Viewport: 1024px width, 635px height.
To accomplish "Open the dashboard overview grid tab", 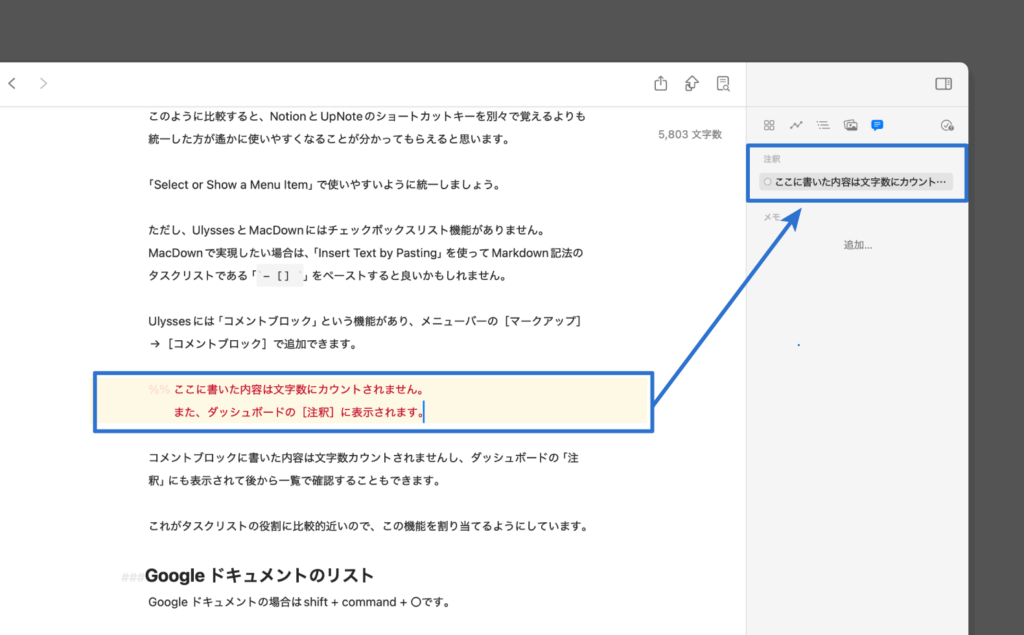I will pyautogui.click(x=769, y=125).
